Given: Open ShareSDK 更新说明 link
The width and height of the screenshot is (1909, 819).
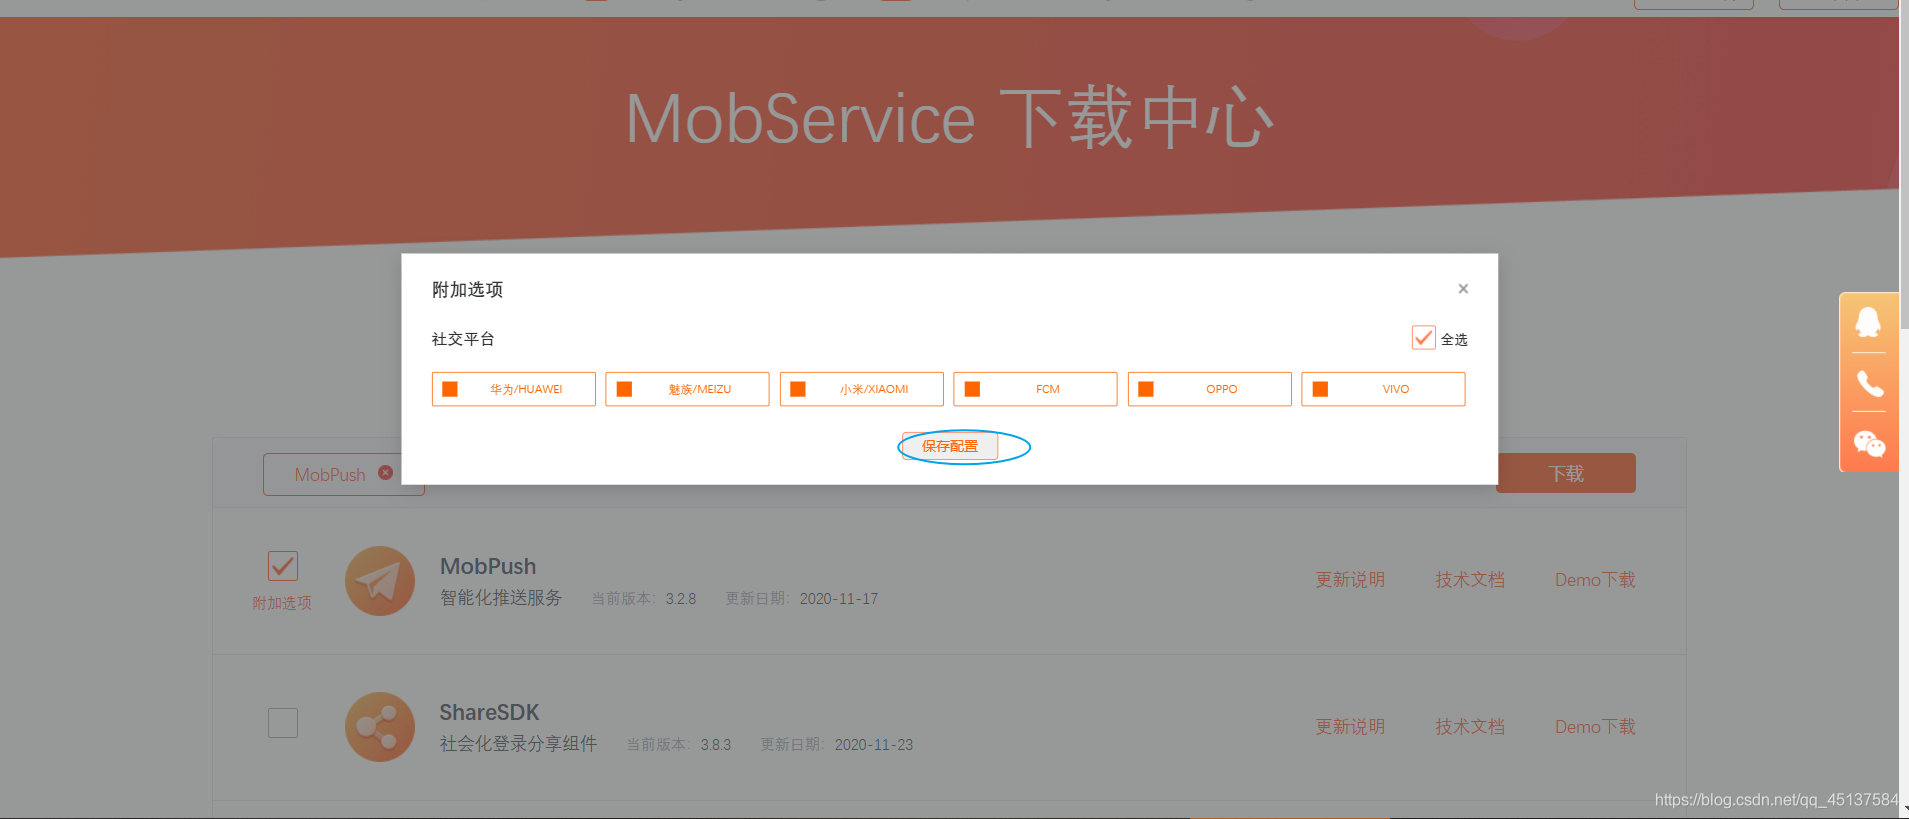Looking at the screenshot, I should point(1350,727).
